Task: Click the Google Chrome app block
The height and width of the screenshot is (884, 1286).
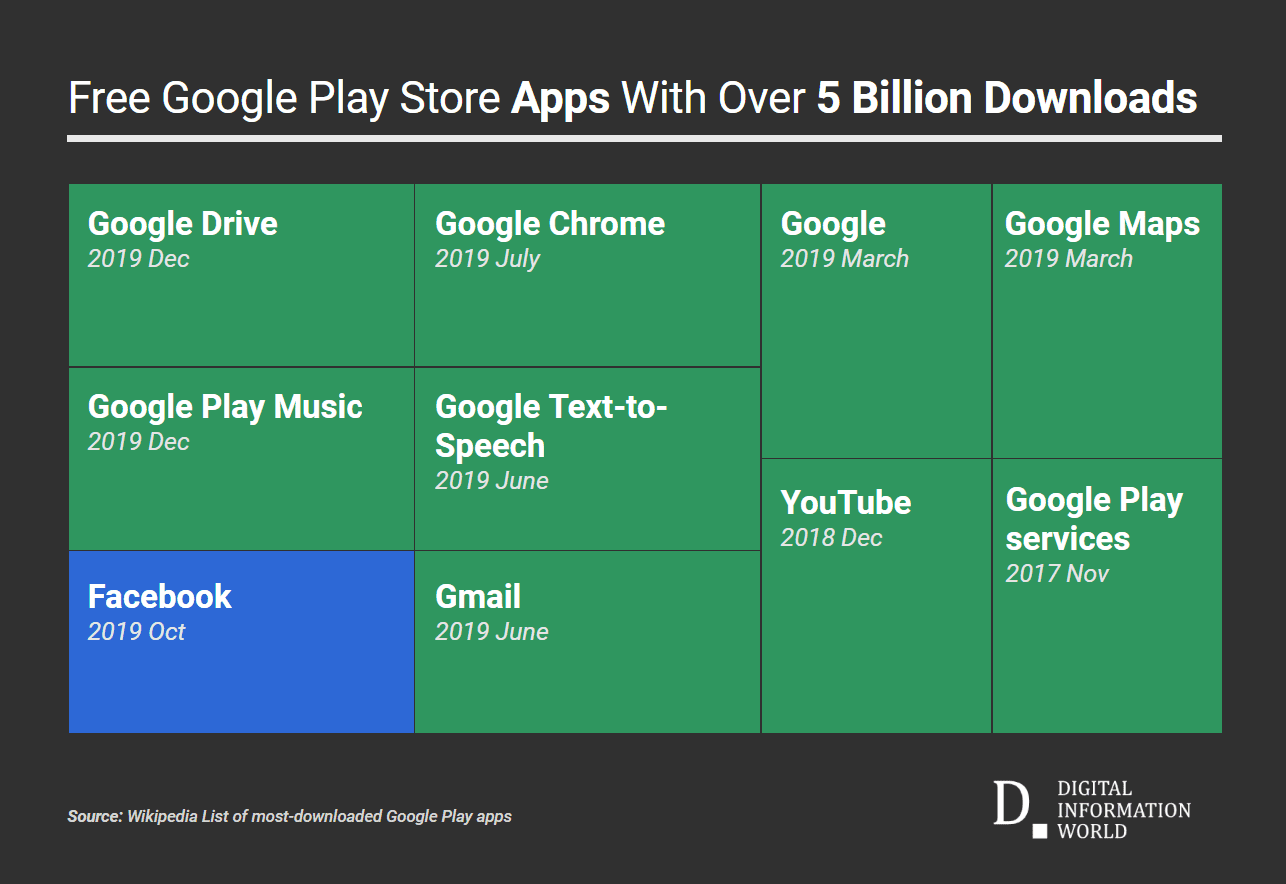Action: pyautogui.click(x=586, y=273)
